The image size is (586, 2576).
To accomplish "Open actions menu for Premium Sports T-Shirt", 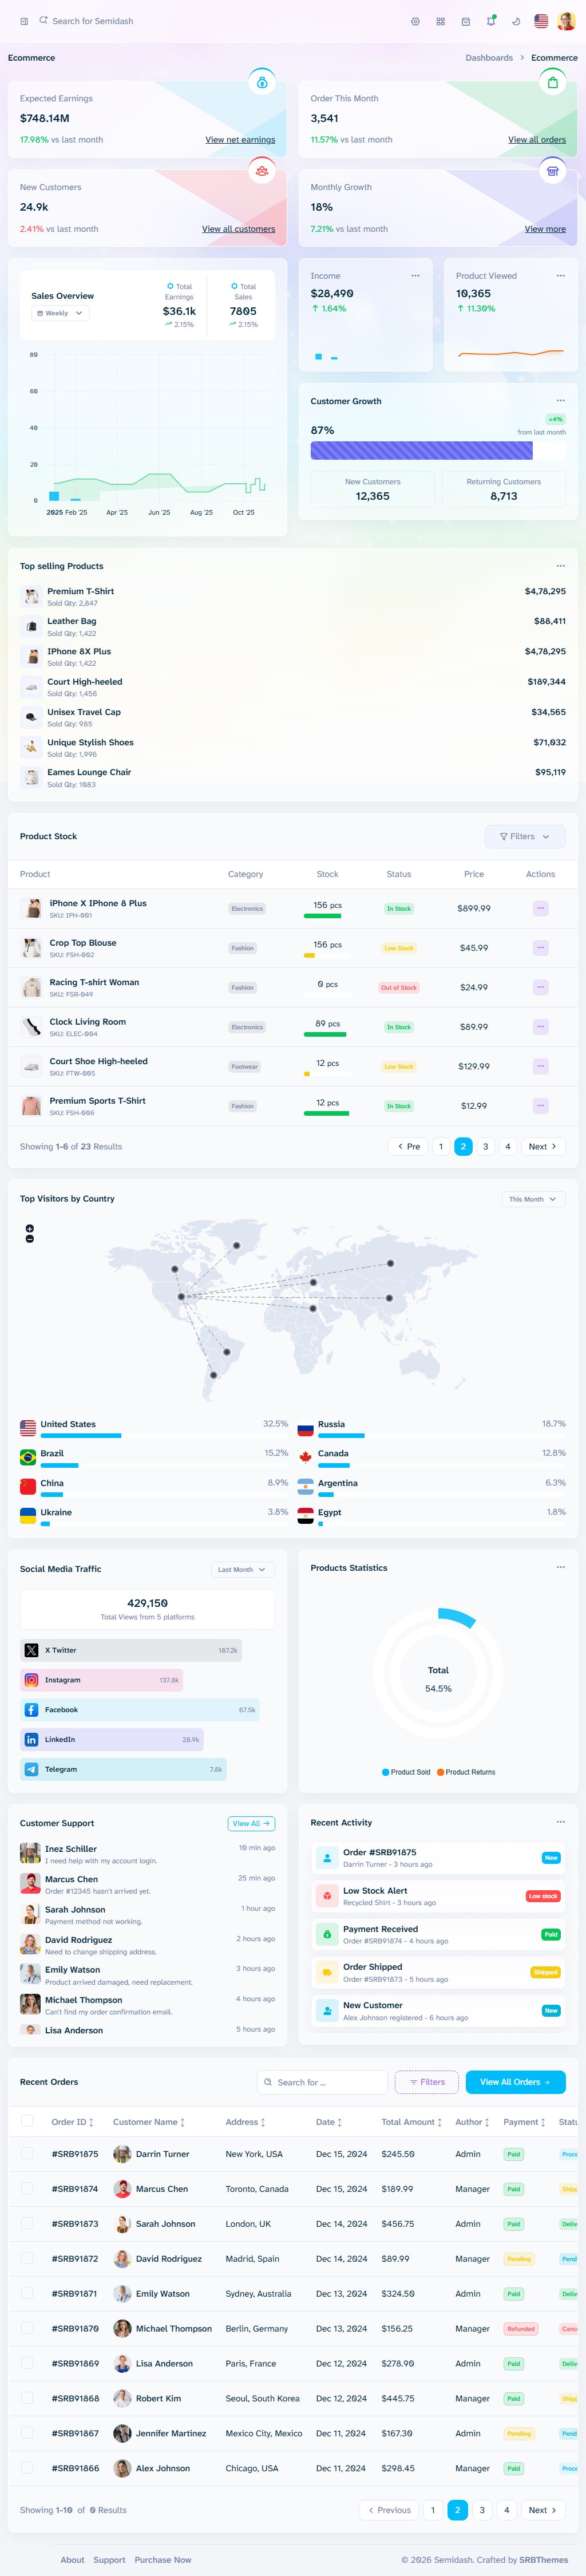I will coord(540,1106).
